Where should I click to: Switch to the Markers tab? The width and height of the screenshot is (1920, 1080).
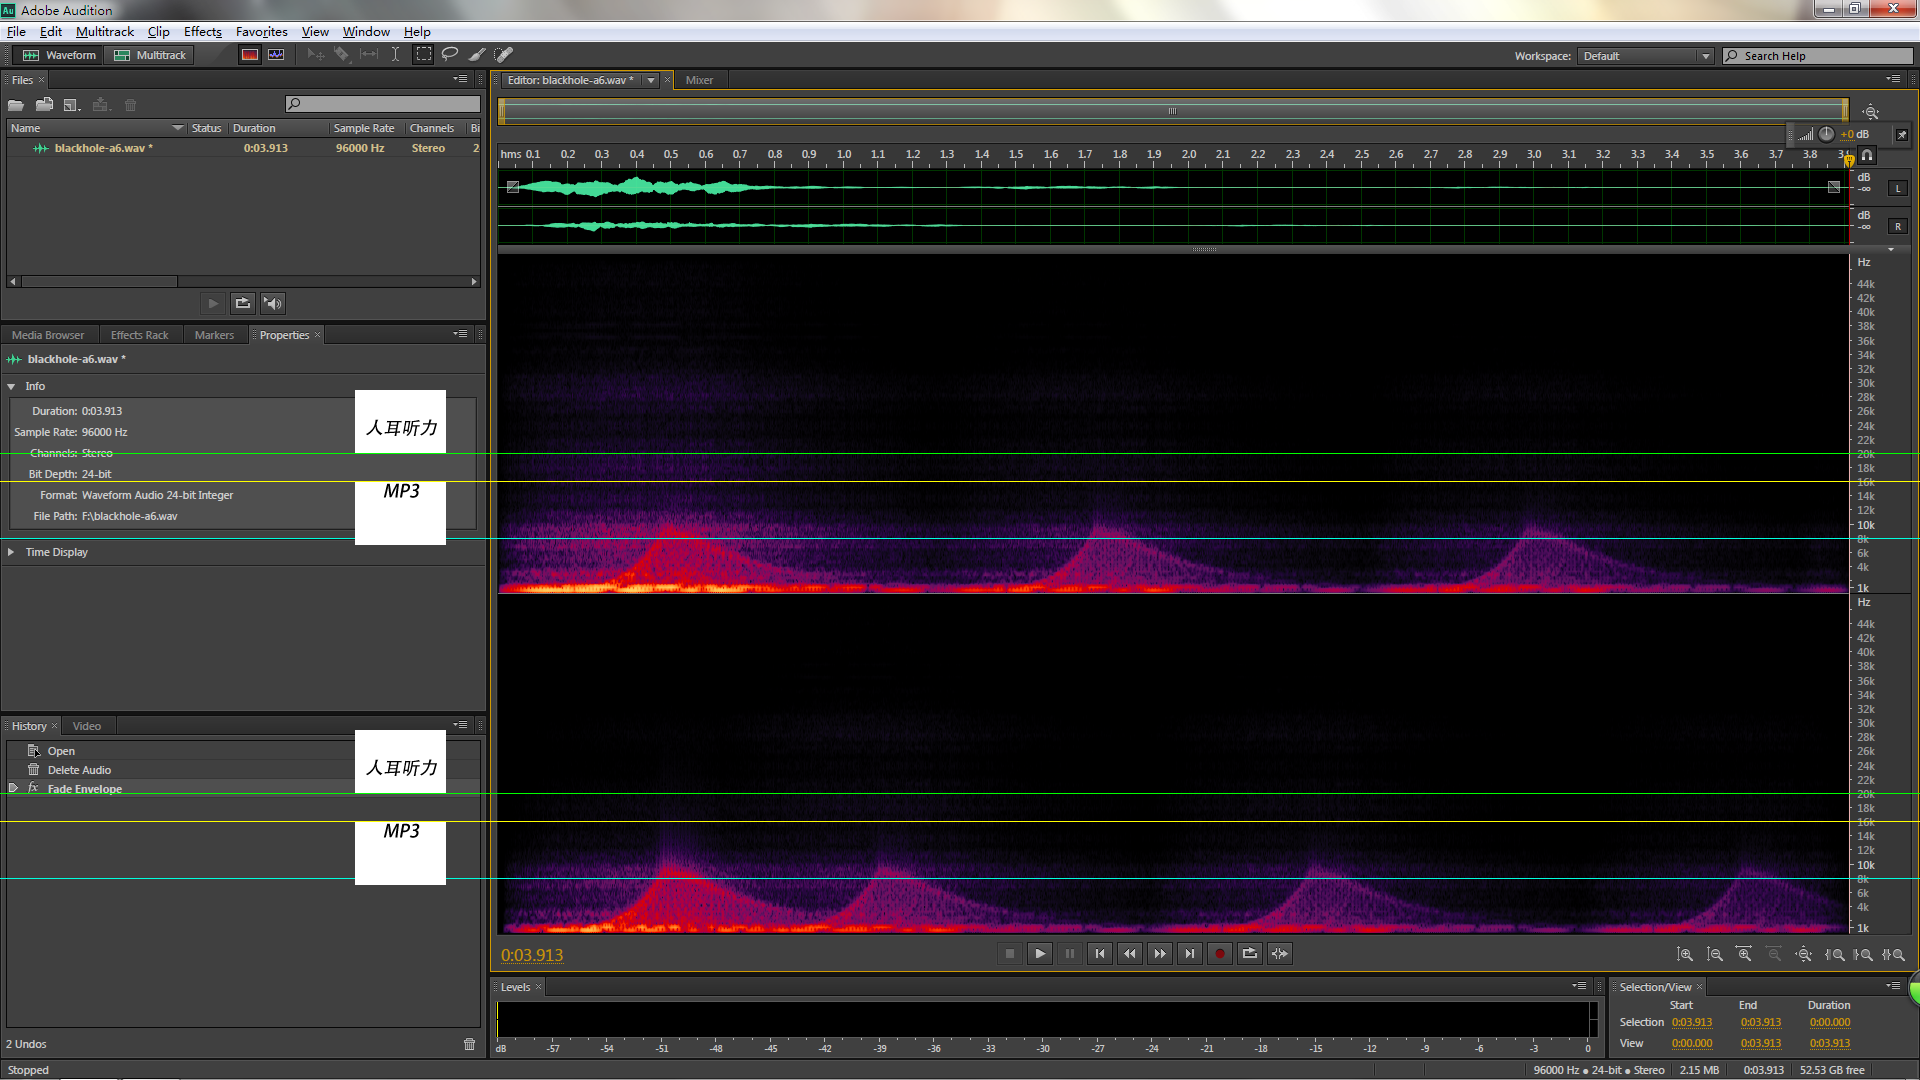214,335
